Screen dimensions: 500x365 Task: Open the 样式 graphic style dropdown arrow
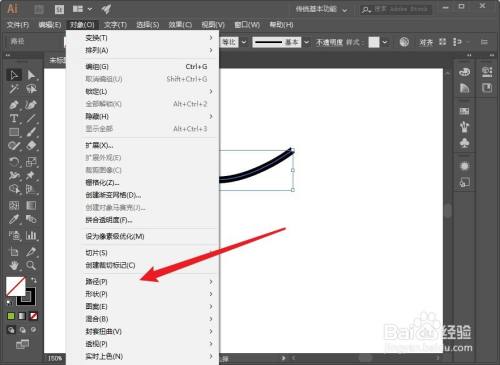385,42
